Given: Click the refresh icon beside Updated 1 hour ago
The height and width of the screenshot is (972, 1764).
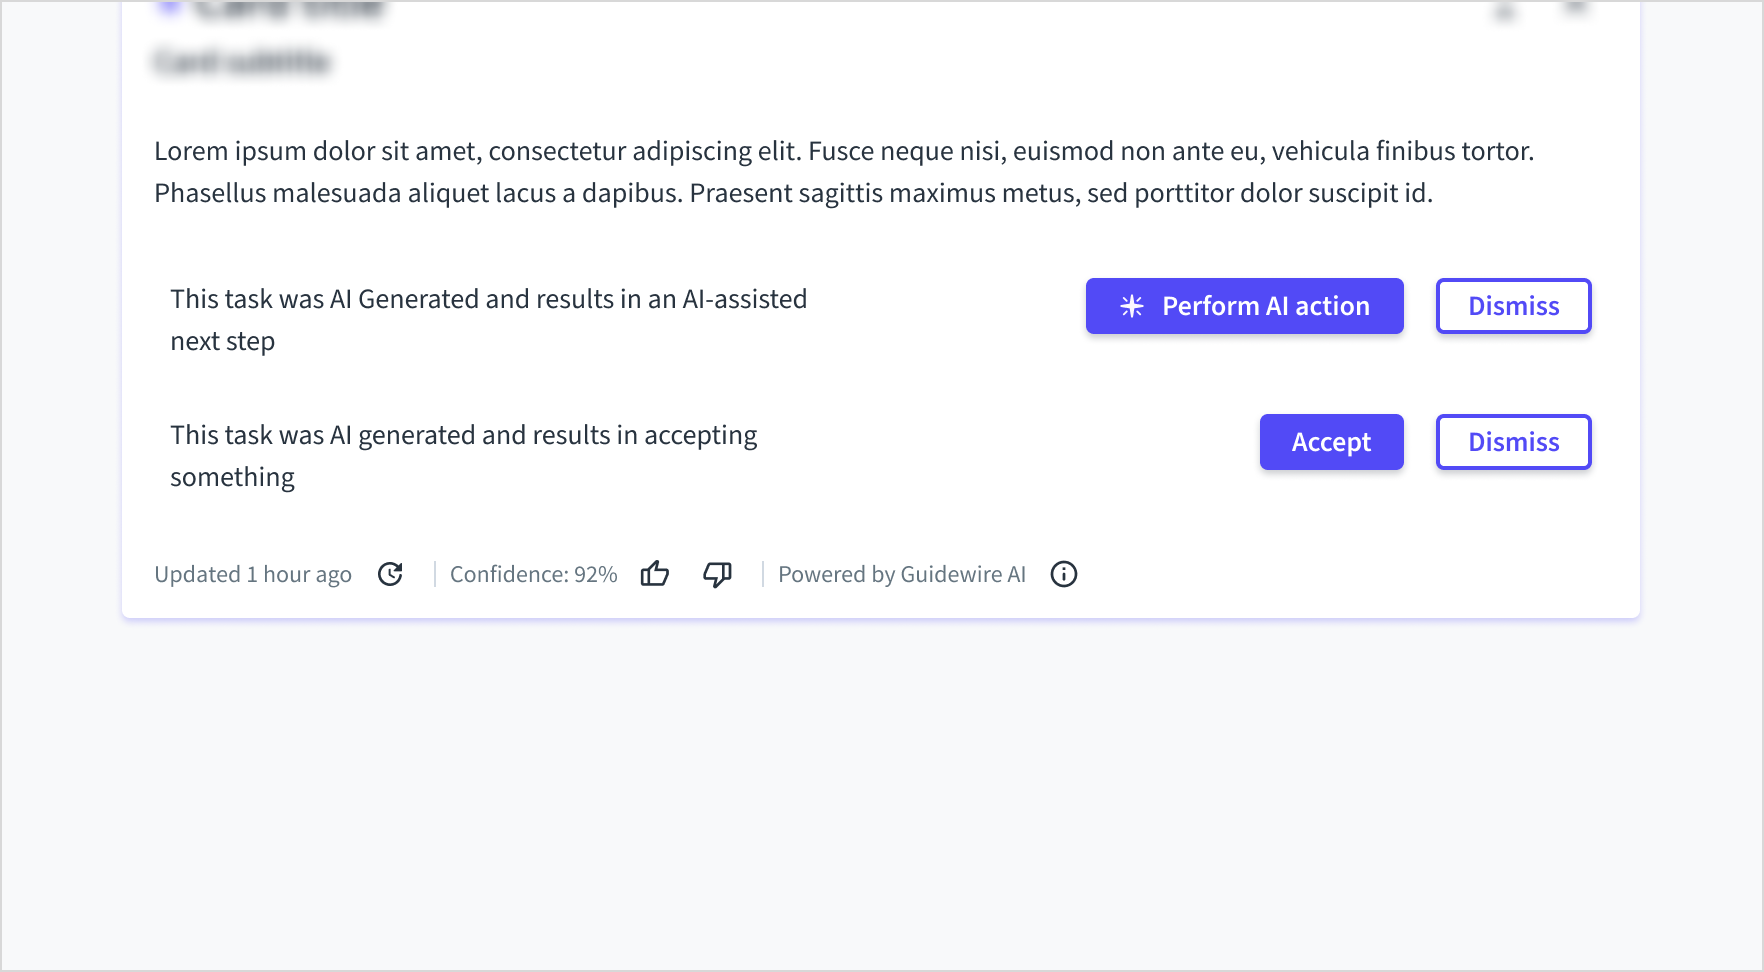Looking at the screenshot, I should click(390, 574).
